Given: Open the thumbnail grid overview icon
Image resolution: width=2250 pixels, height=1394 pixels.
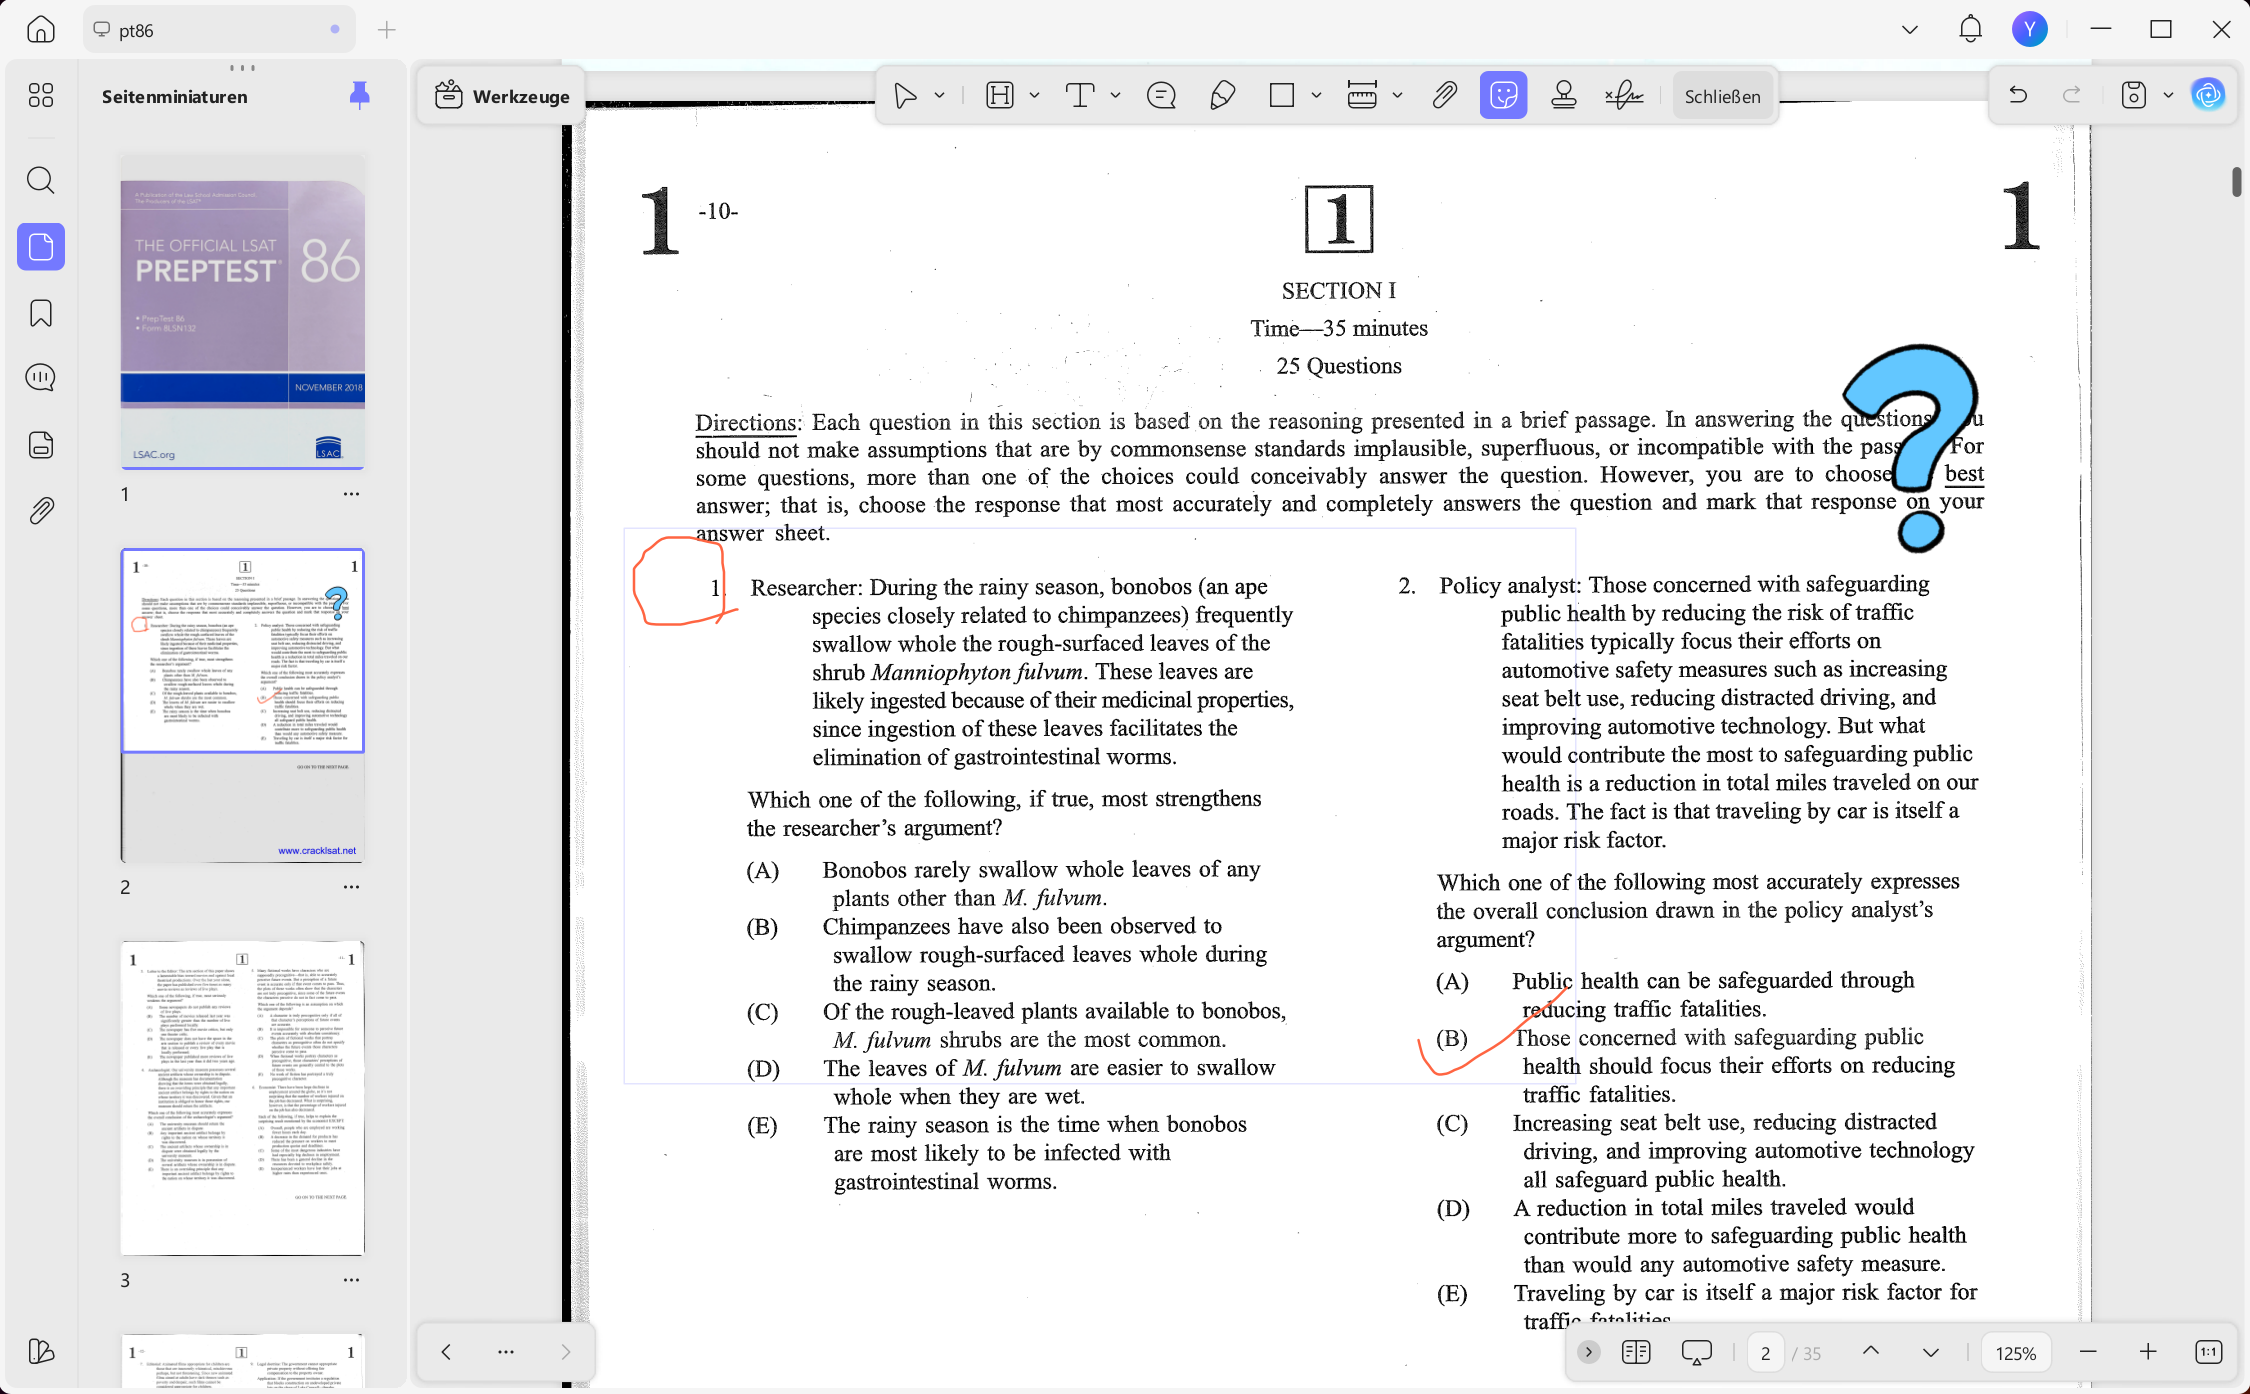Looking at the screenshot, I should click(41, 95).
